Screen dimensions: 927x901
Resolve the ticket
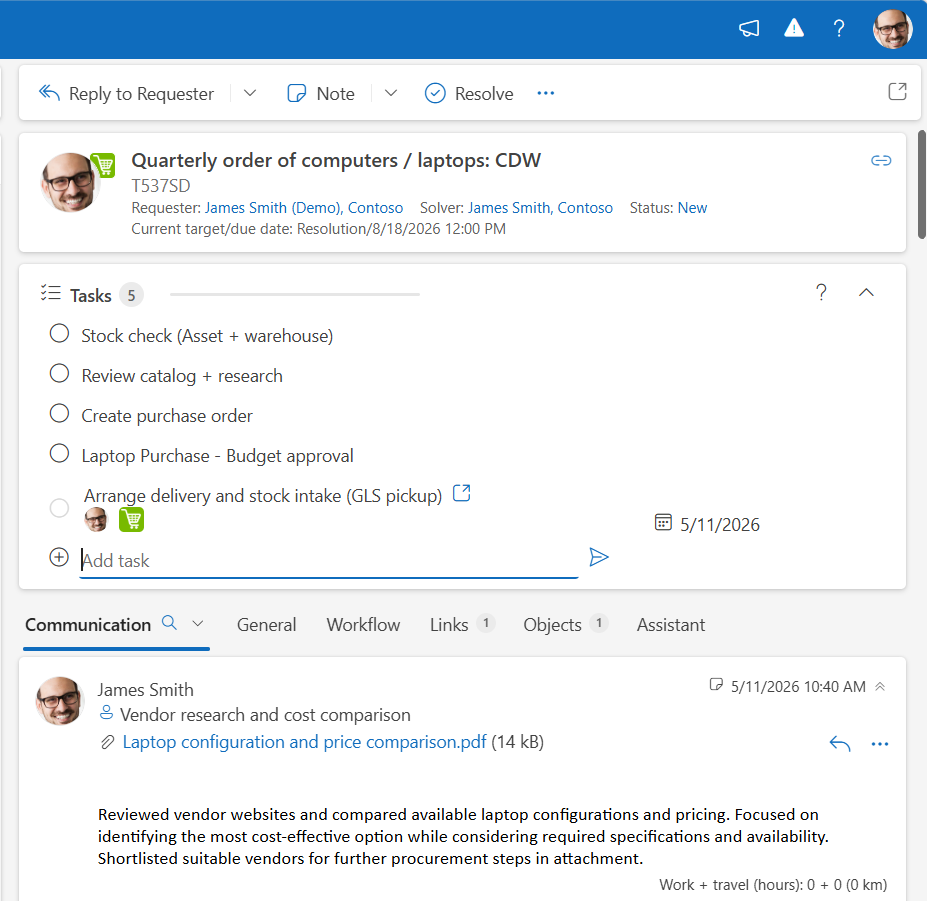pyautogui.click(x=469, y=93)
